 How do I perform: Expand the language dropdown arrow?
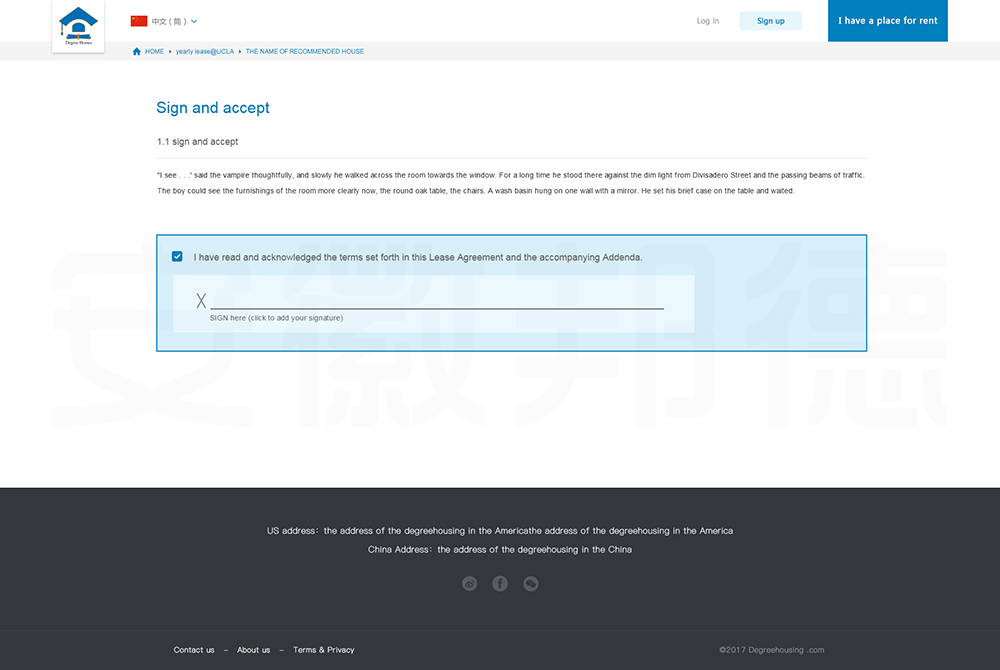coord(194,21)
